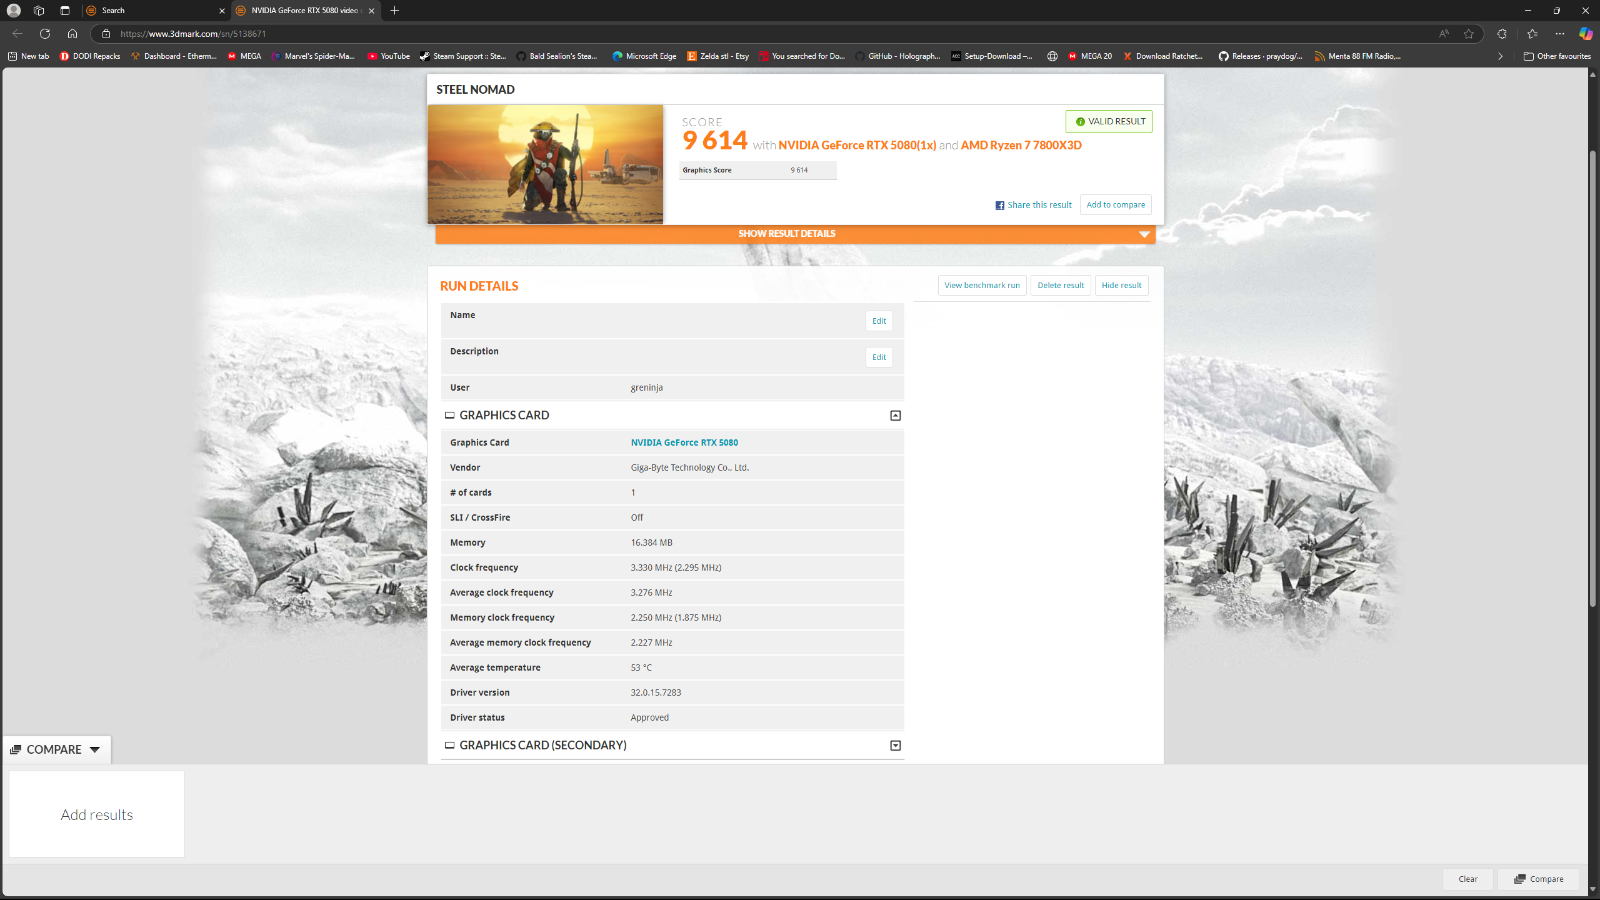Open the Other favourites folder

(x=1556, y=56)
